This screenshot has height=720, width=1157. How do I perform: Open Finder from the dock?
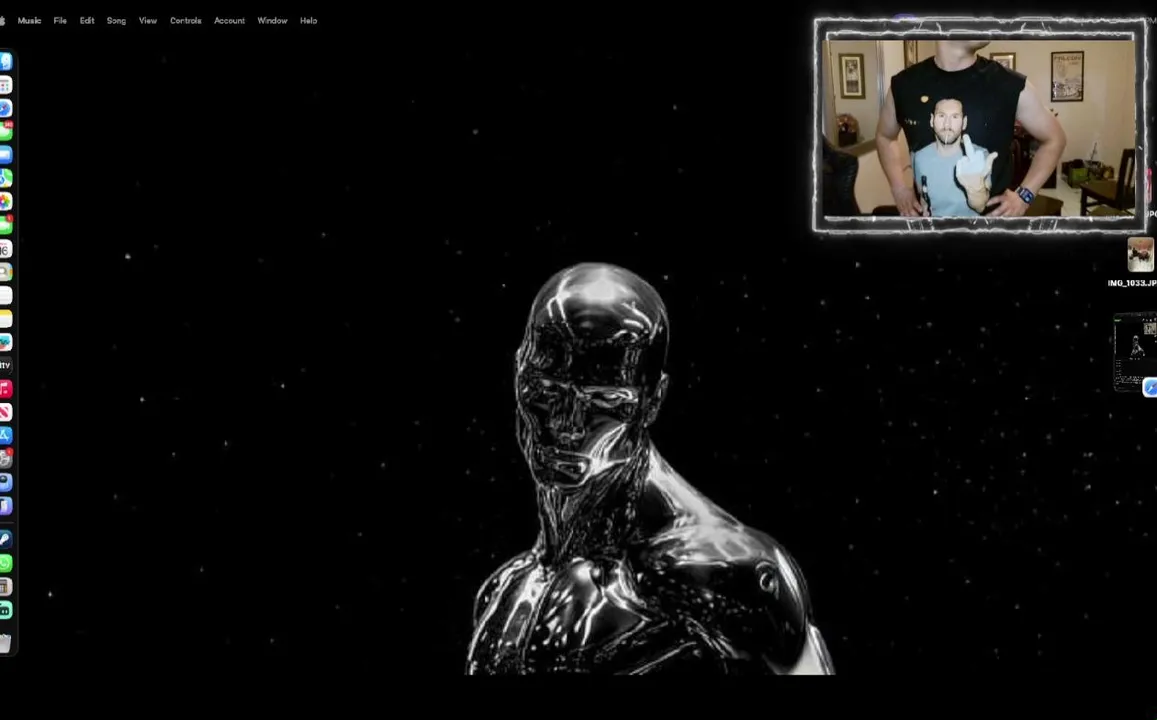(x=5, y=62)
